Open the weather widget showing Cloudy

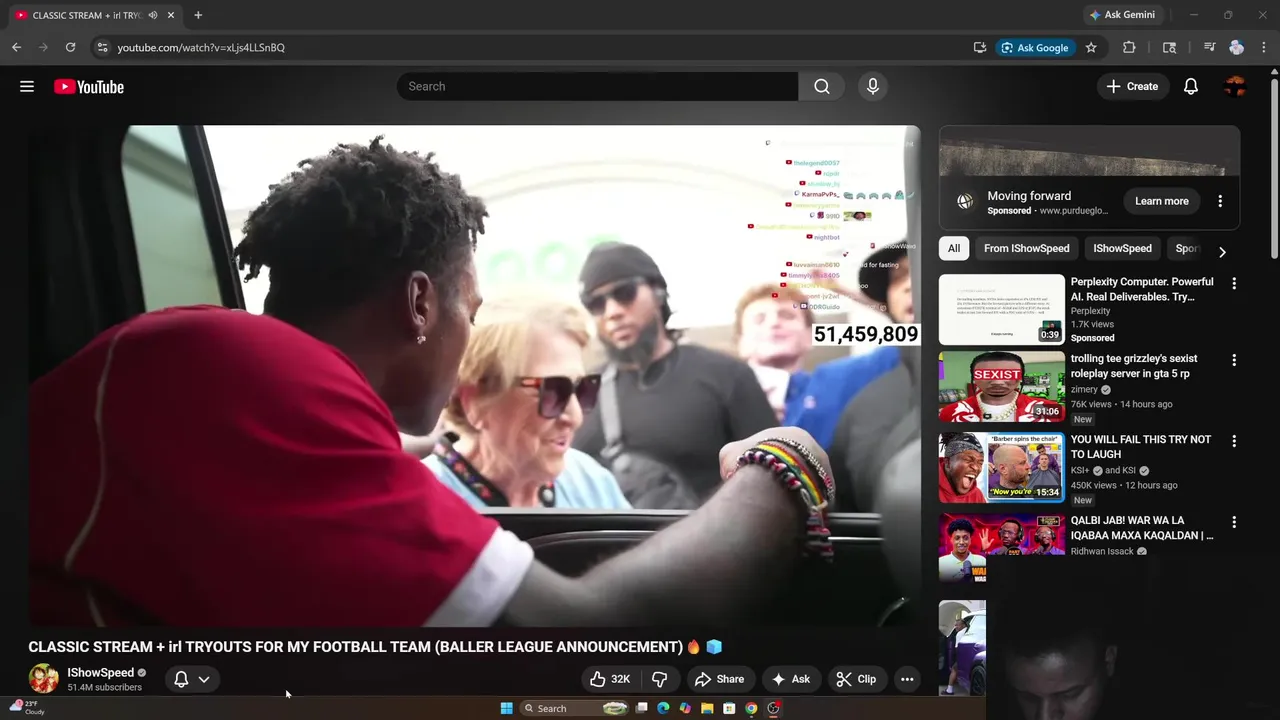pos(28,707)
